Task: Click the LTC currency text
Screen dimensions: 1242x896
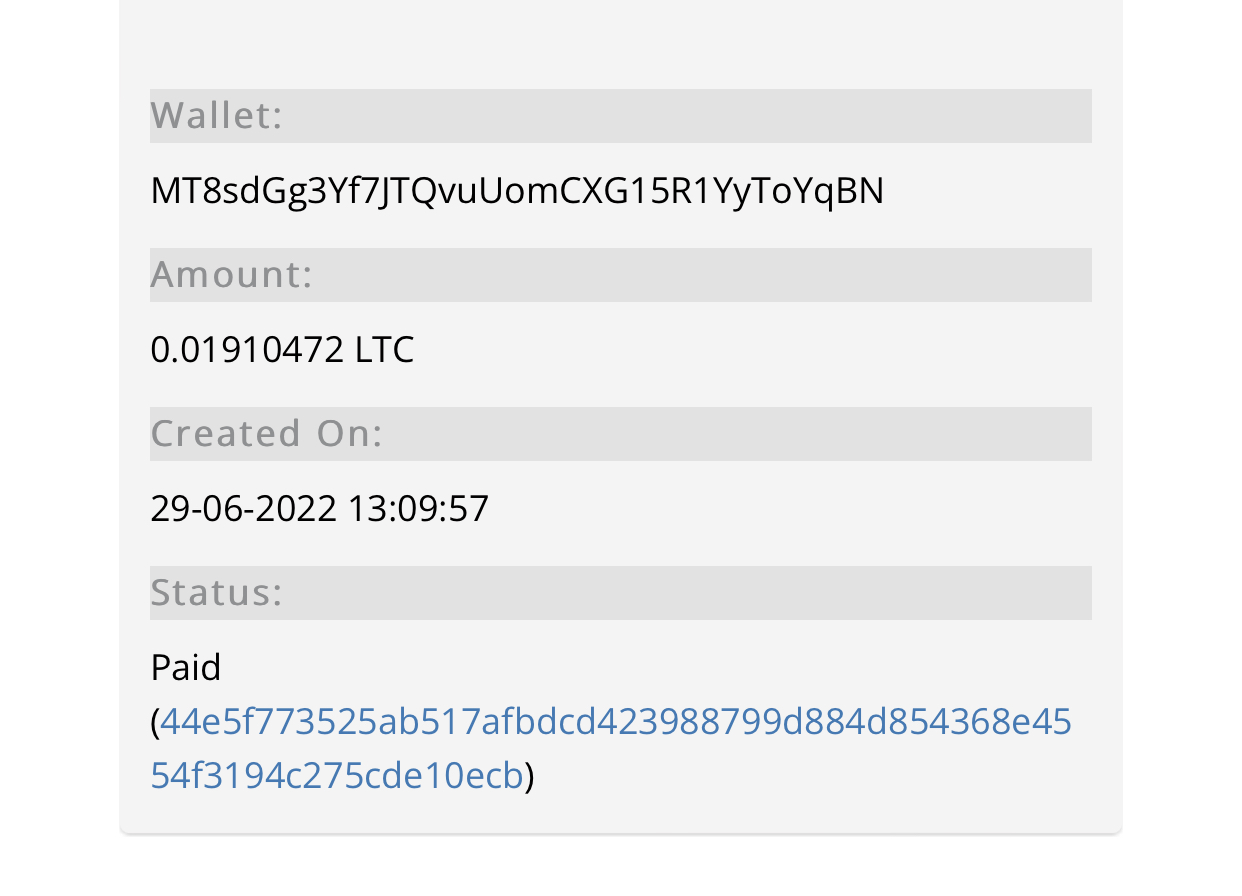Action: (x=384, y=350)
